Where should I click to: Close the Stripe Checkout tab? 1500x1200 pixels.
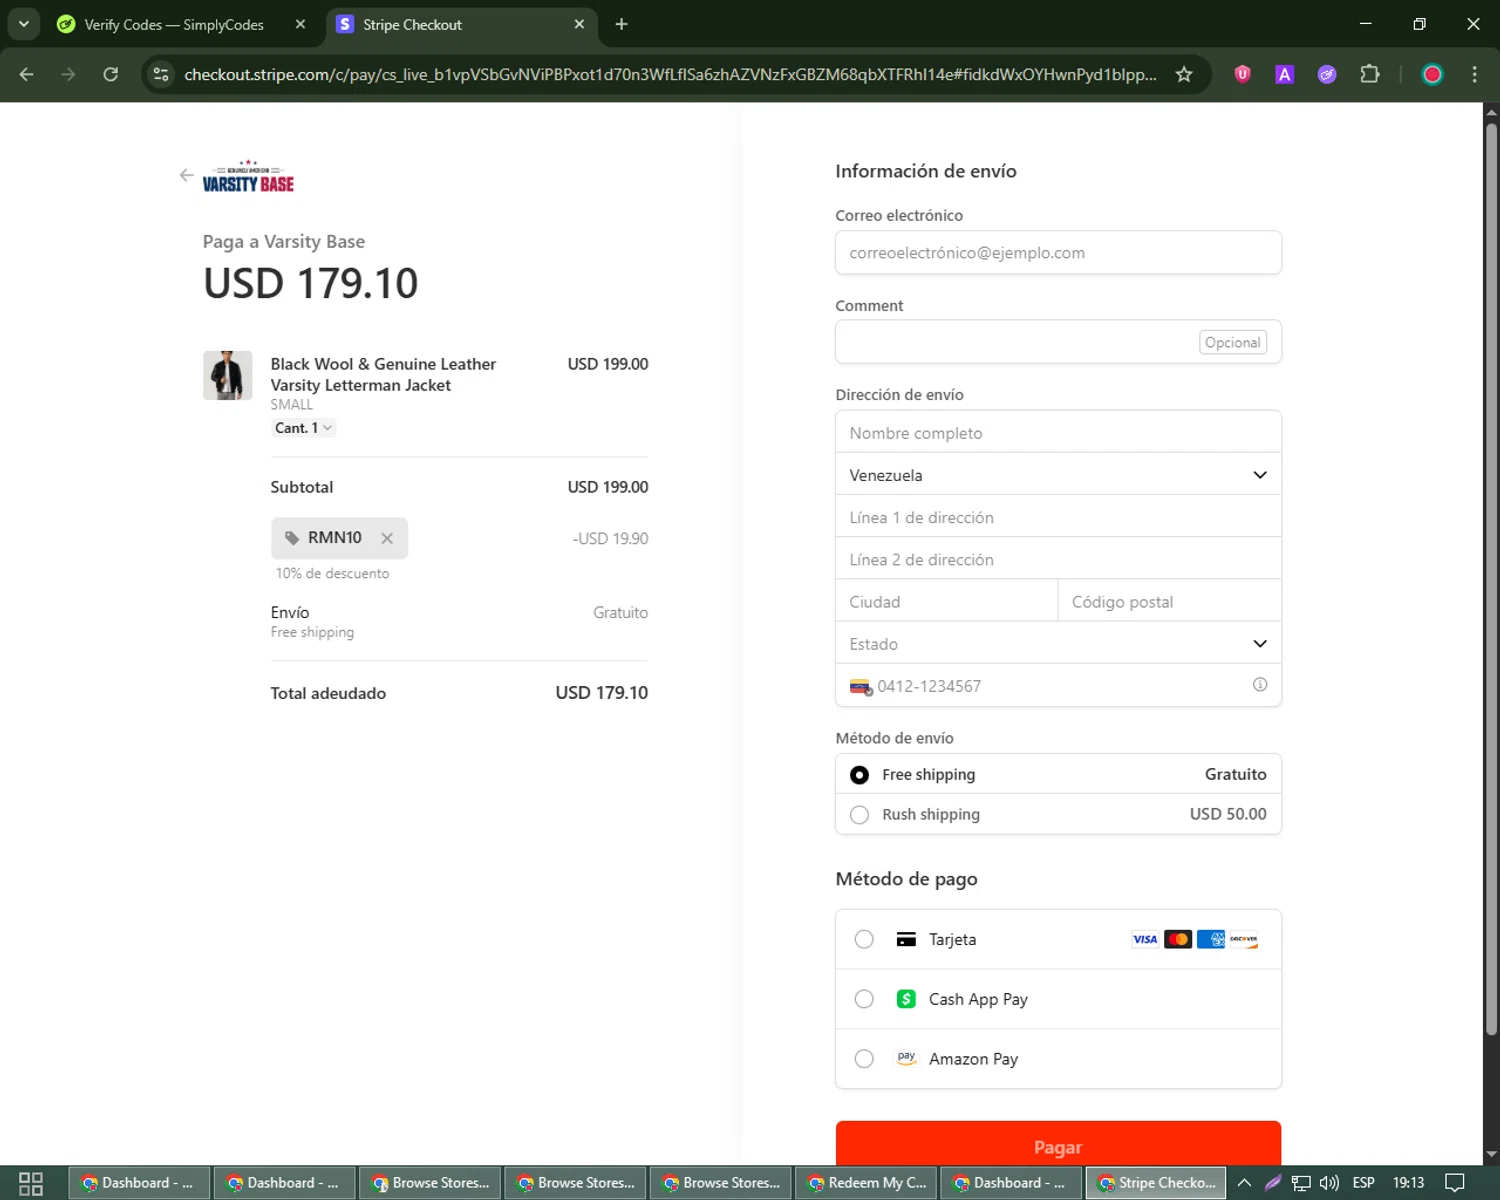tap(579, 24)
